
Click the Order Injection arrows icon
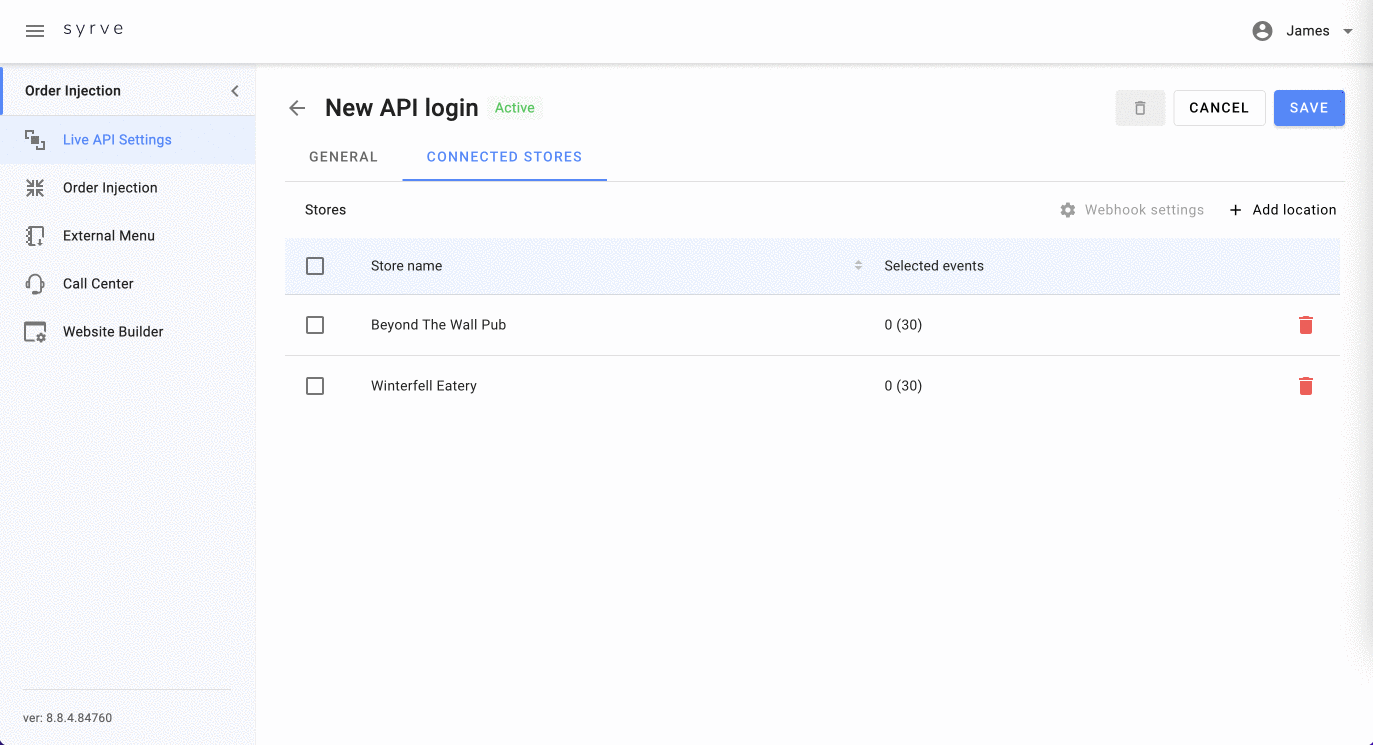click(35, 188)
